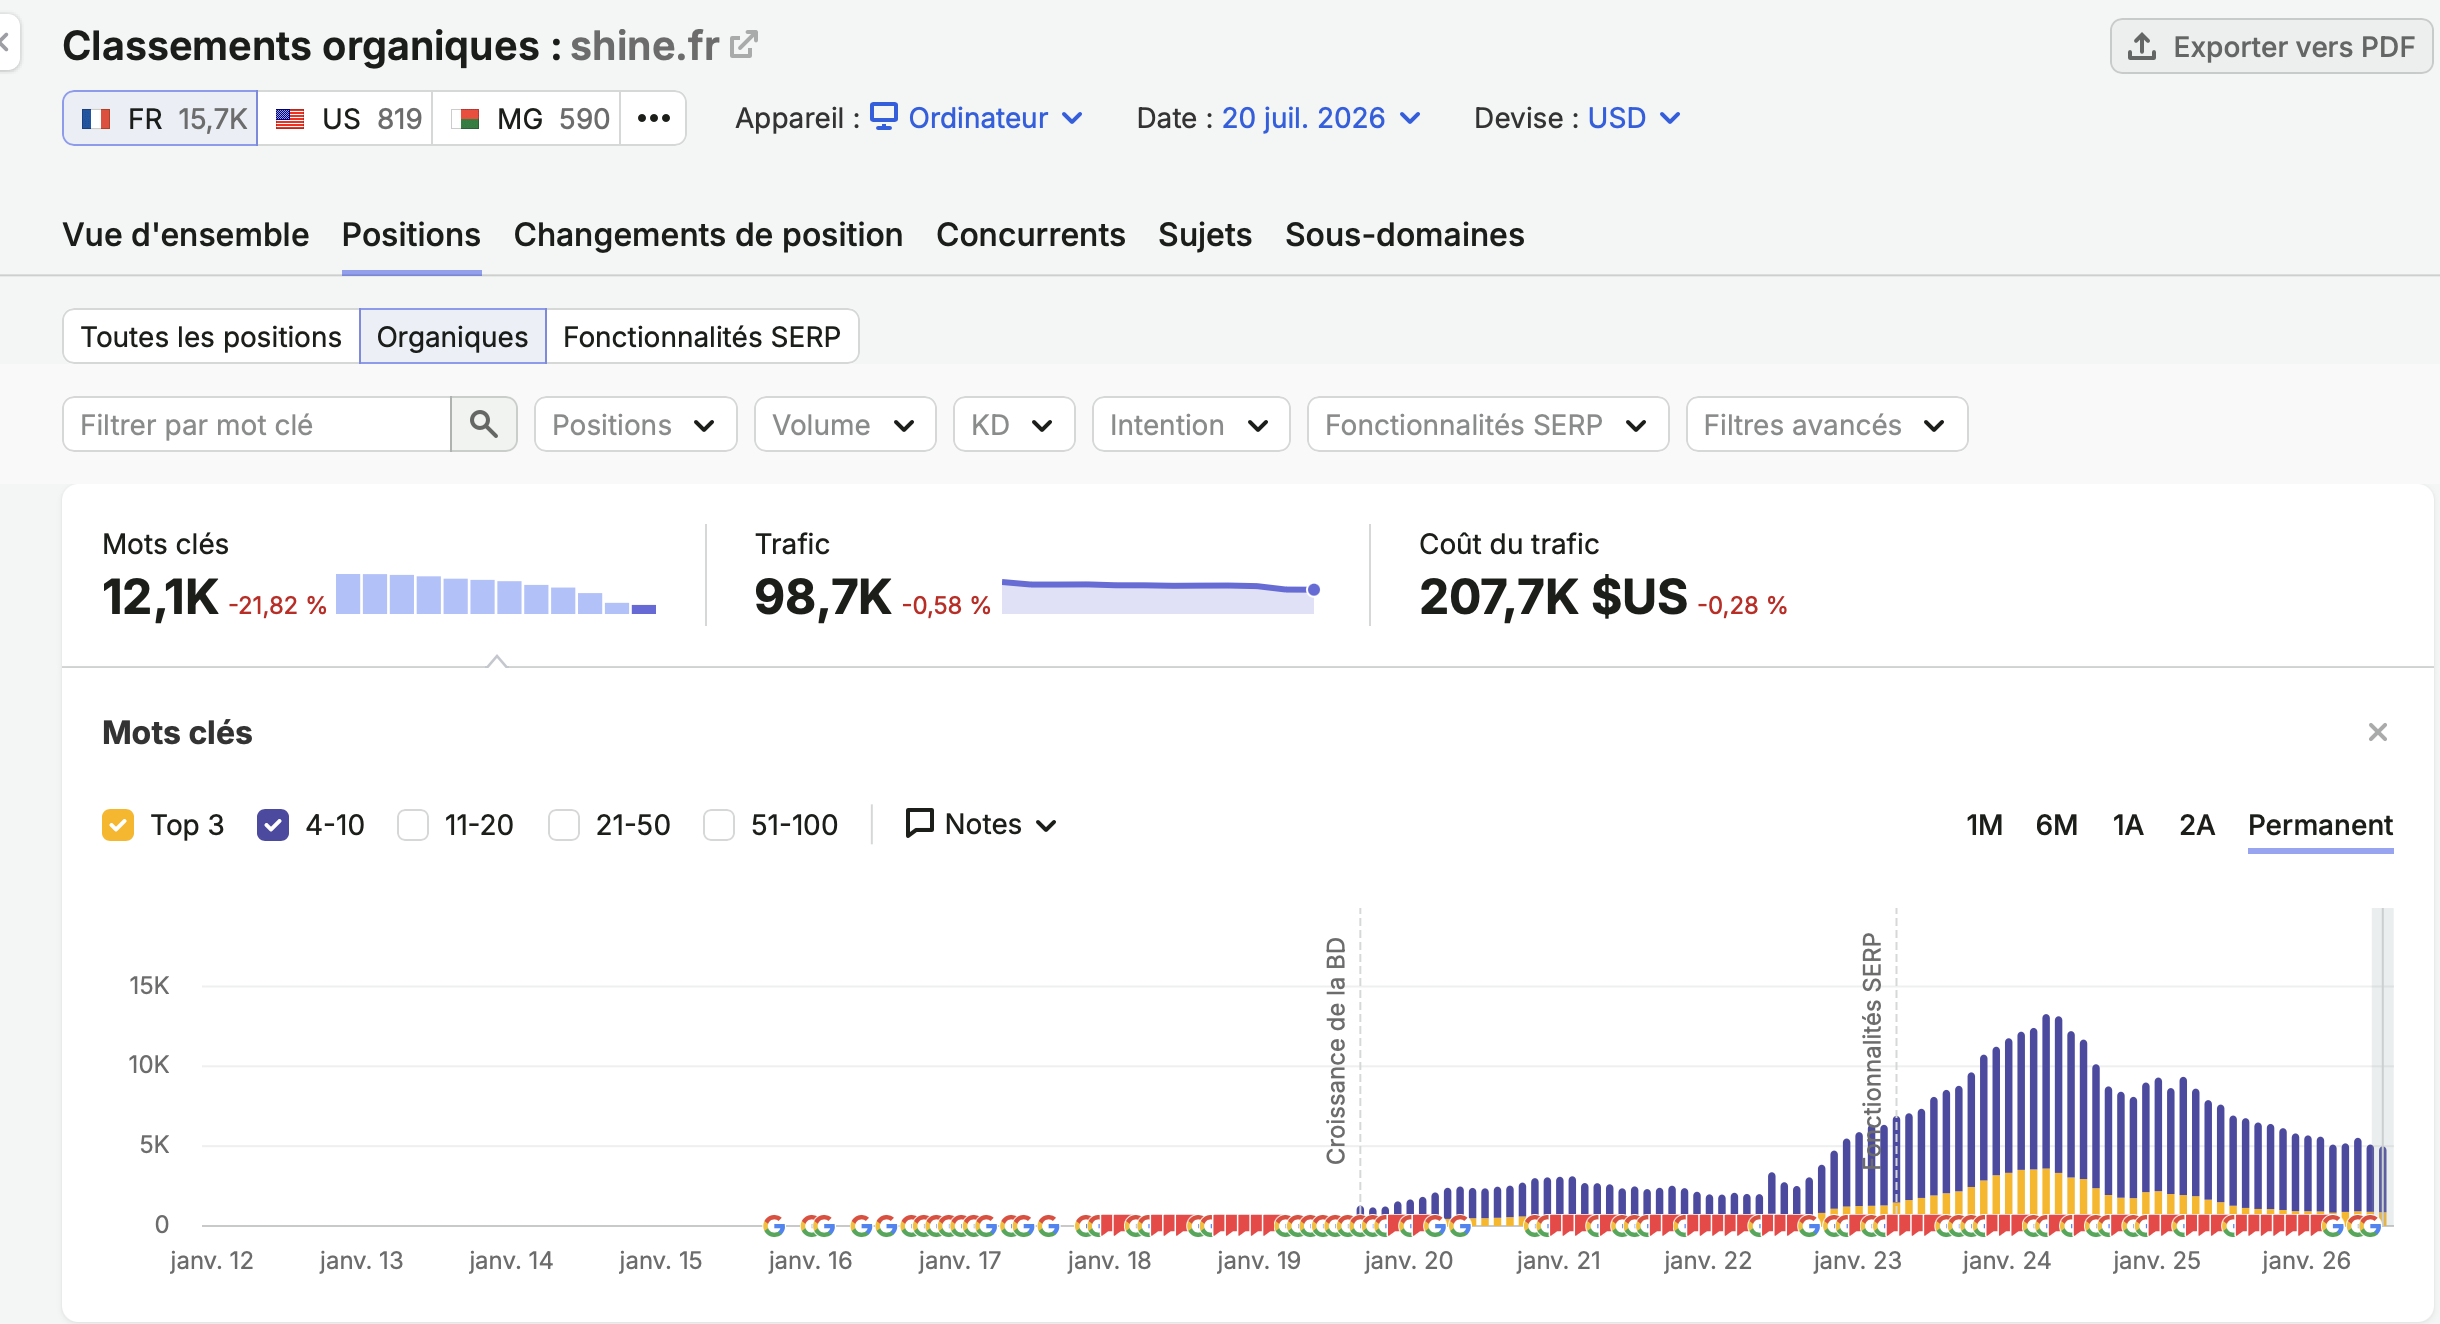
Task: Expand the KD filter dropdown
Action: [1014, 424]
